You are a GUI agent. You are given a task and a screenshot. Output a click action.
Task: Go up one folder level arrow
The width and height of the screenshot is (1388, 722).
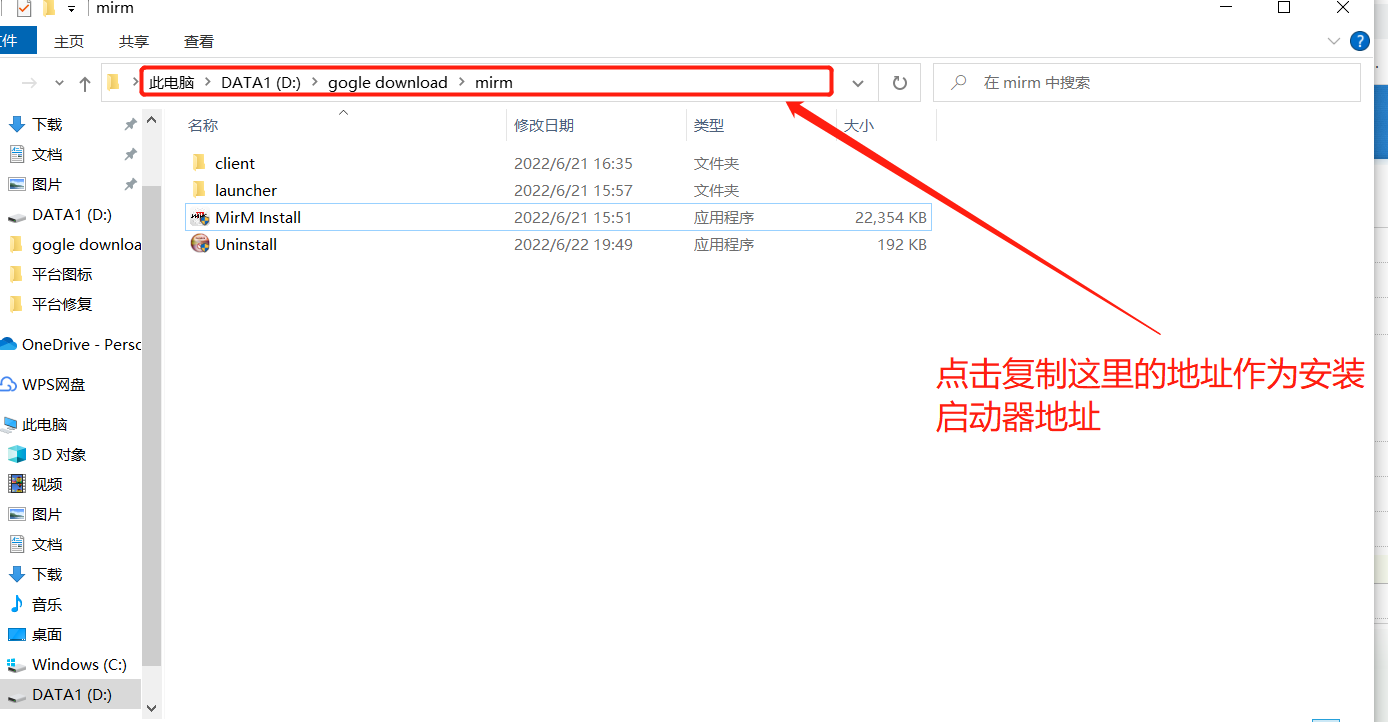(85, 84)
